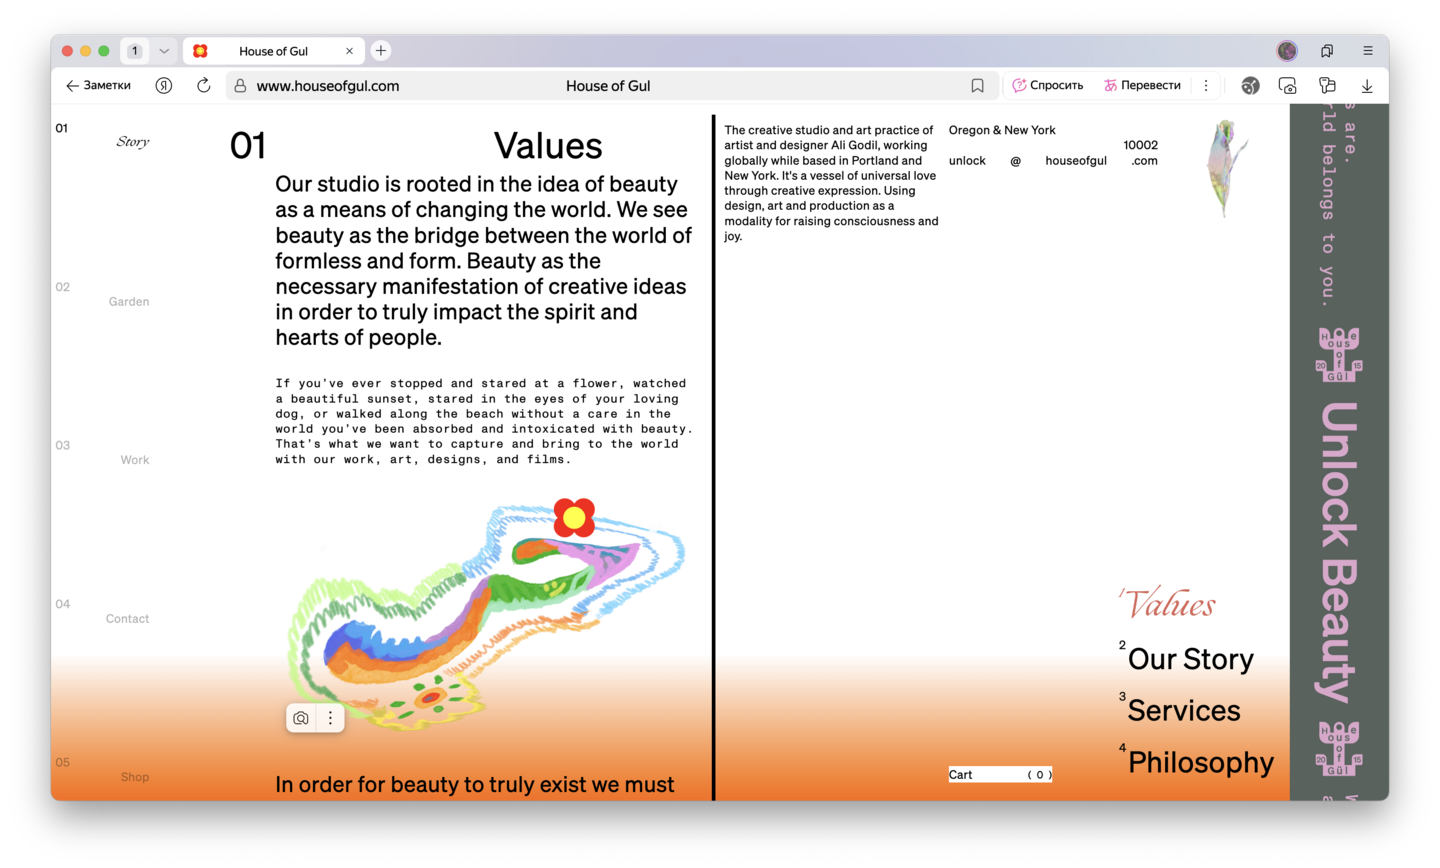Click the 'houseofgul' email text

1076,160
